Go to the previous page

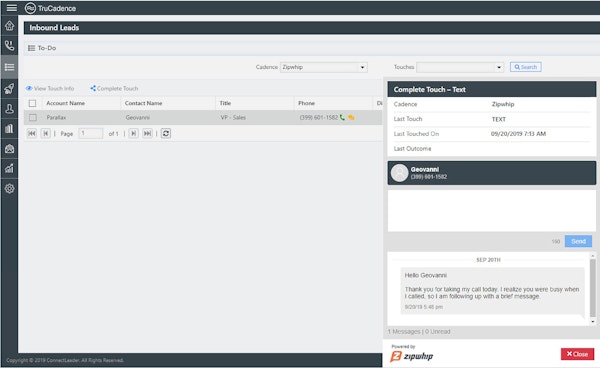pos(46,133)
